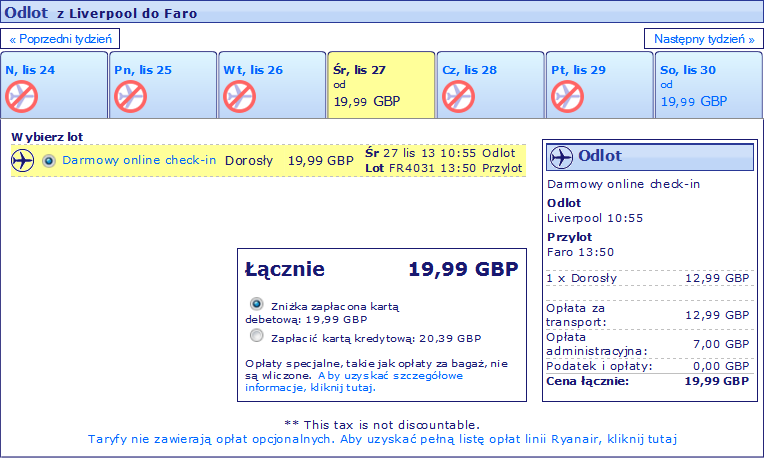Click no-flight icon under Wt, lis 26
The height and width of the screenshot is (458, 765).
click(x=240, y=97)
